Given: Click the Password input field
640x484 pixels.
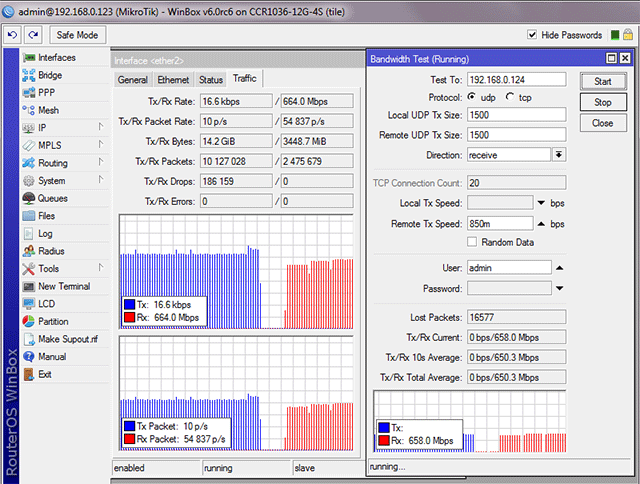Looking at the screenshot, I should 509,289.
